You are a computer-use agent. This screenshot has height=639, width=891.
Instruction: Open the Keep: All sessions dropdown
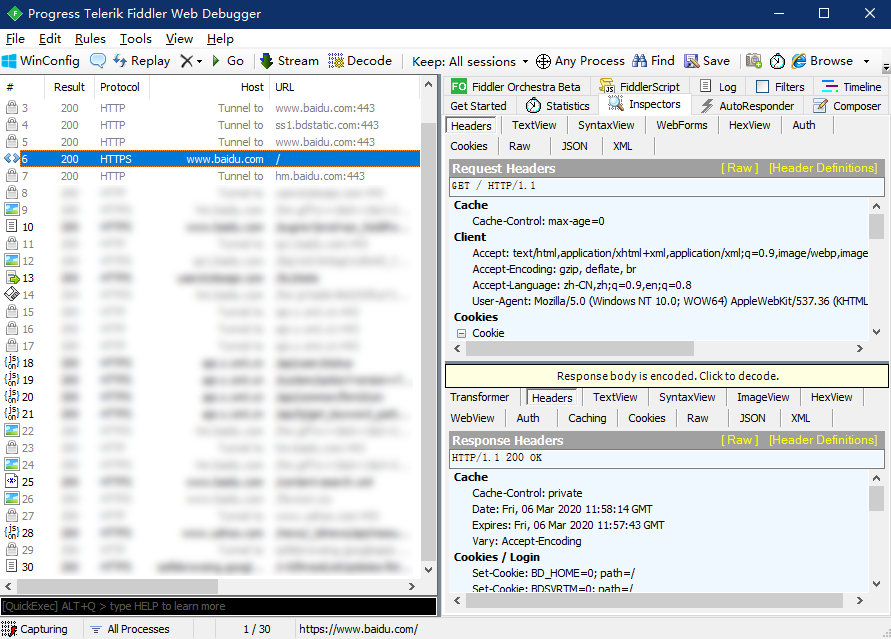(470, 61)
